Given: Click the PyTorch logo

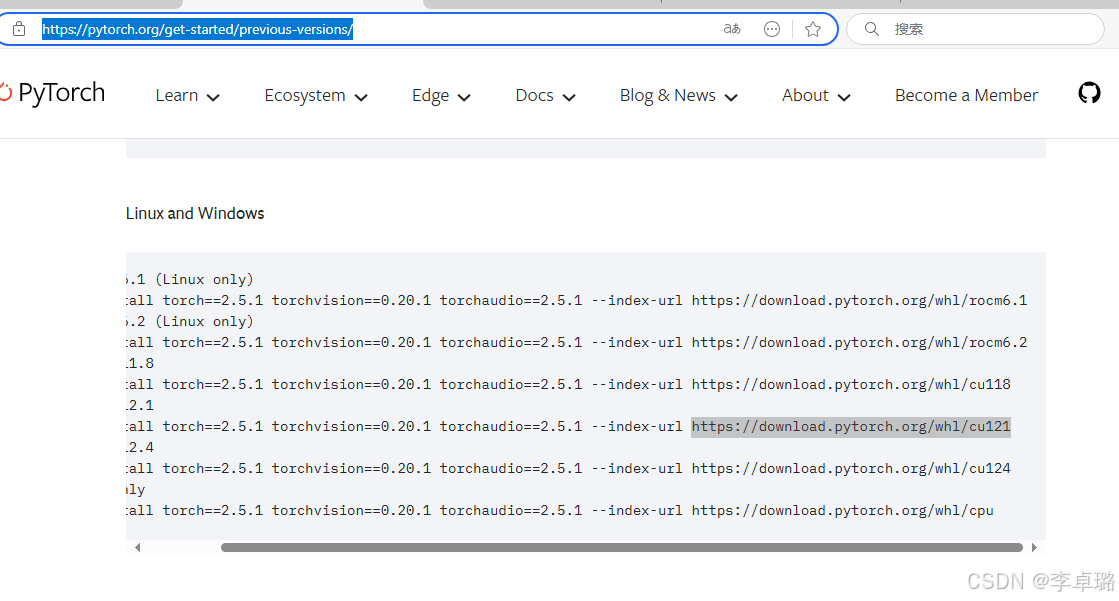Looking at the screenshot, I should point(53,94).
